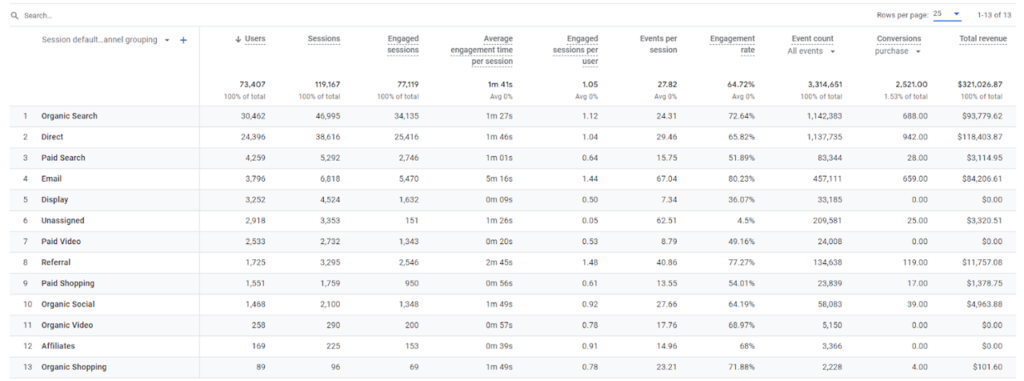Select the Unassigned row label
The image size is (1024, 381).
point(63,221)
